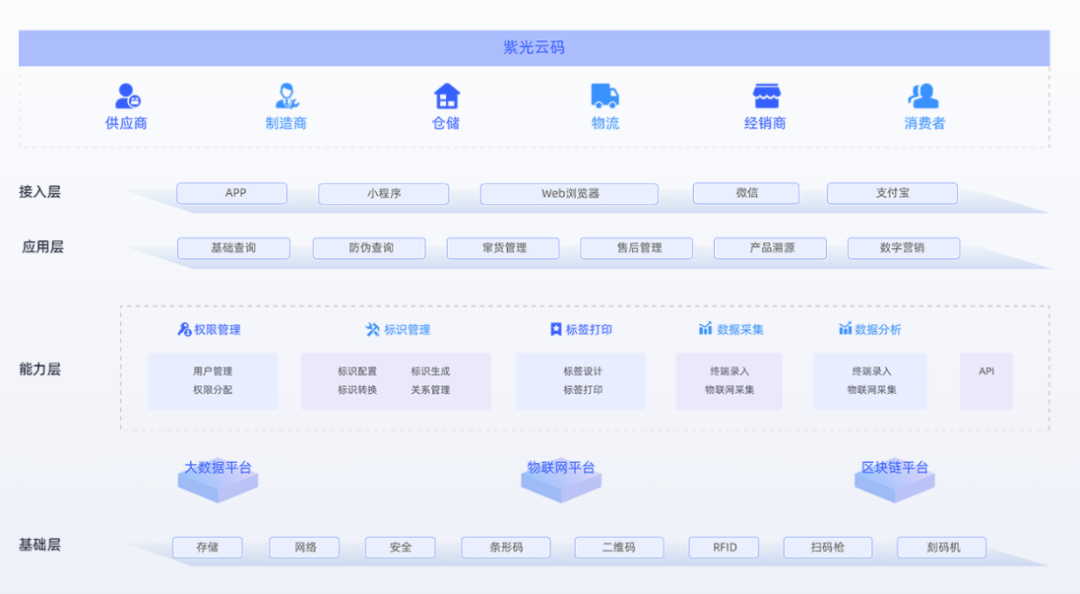Open the 售后管理 box
Viewport: 1080px width, 594px height.
(636, 248)
